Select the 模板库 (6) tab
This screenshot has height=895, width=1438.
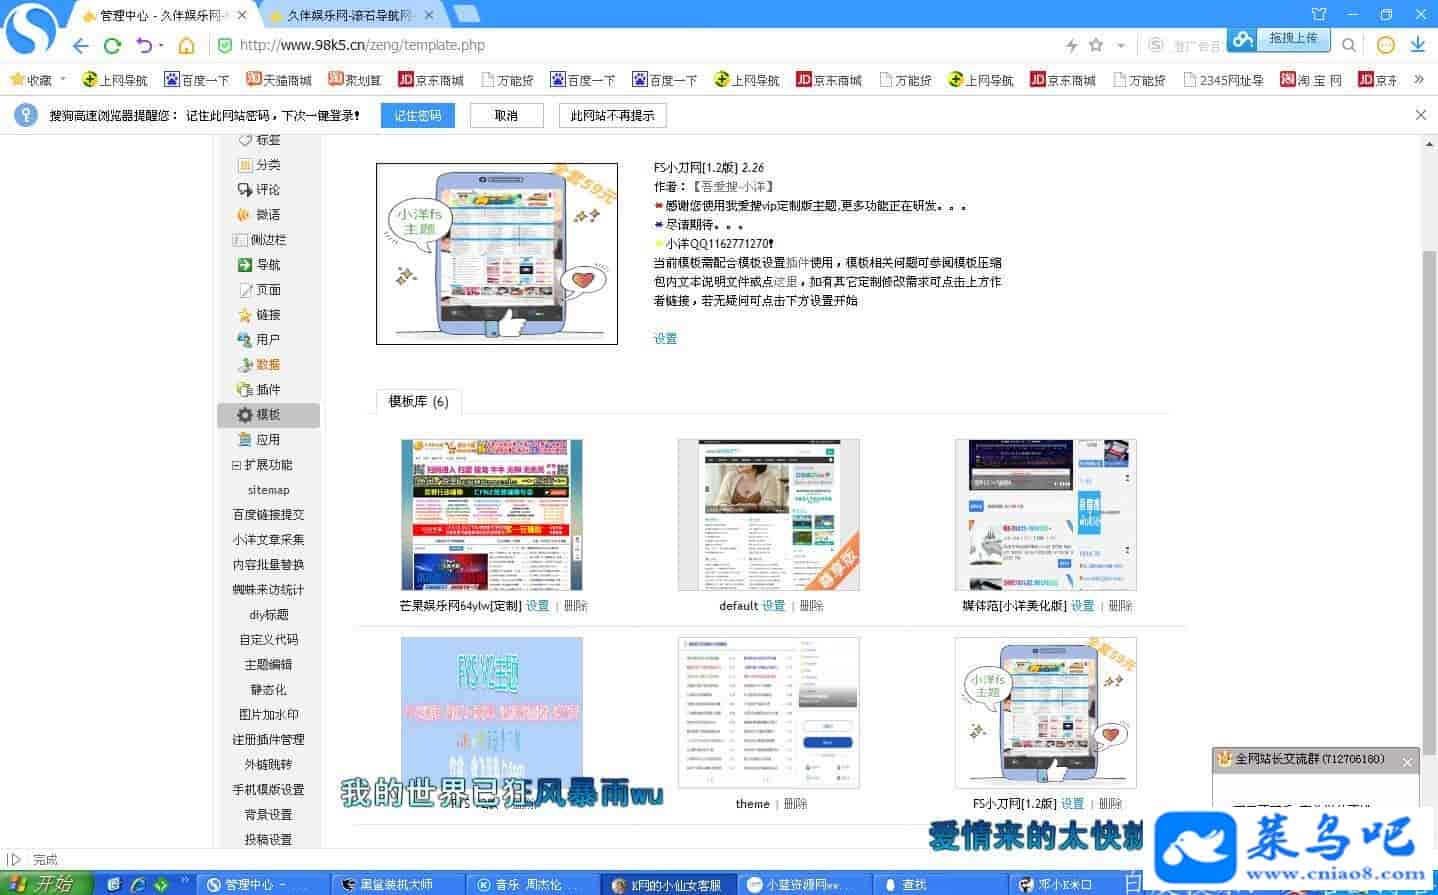tap(418, 401)
